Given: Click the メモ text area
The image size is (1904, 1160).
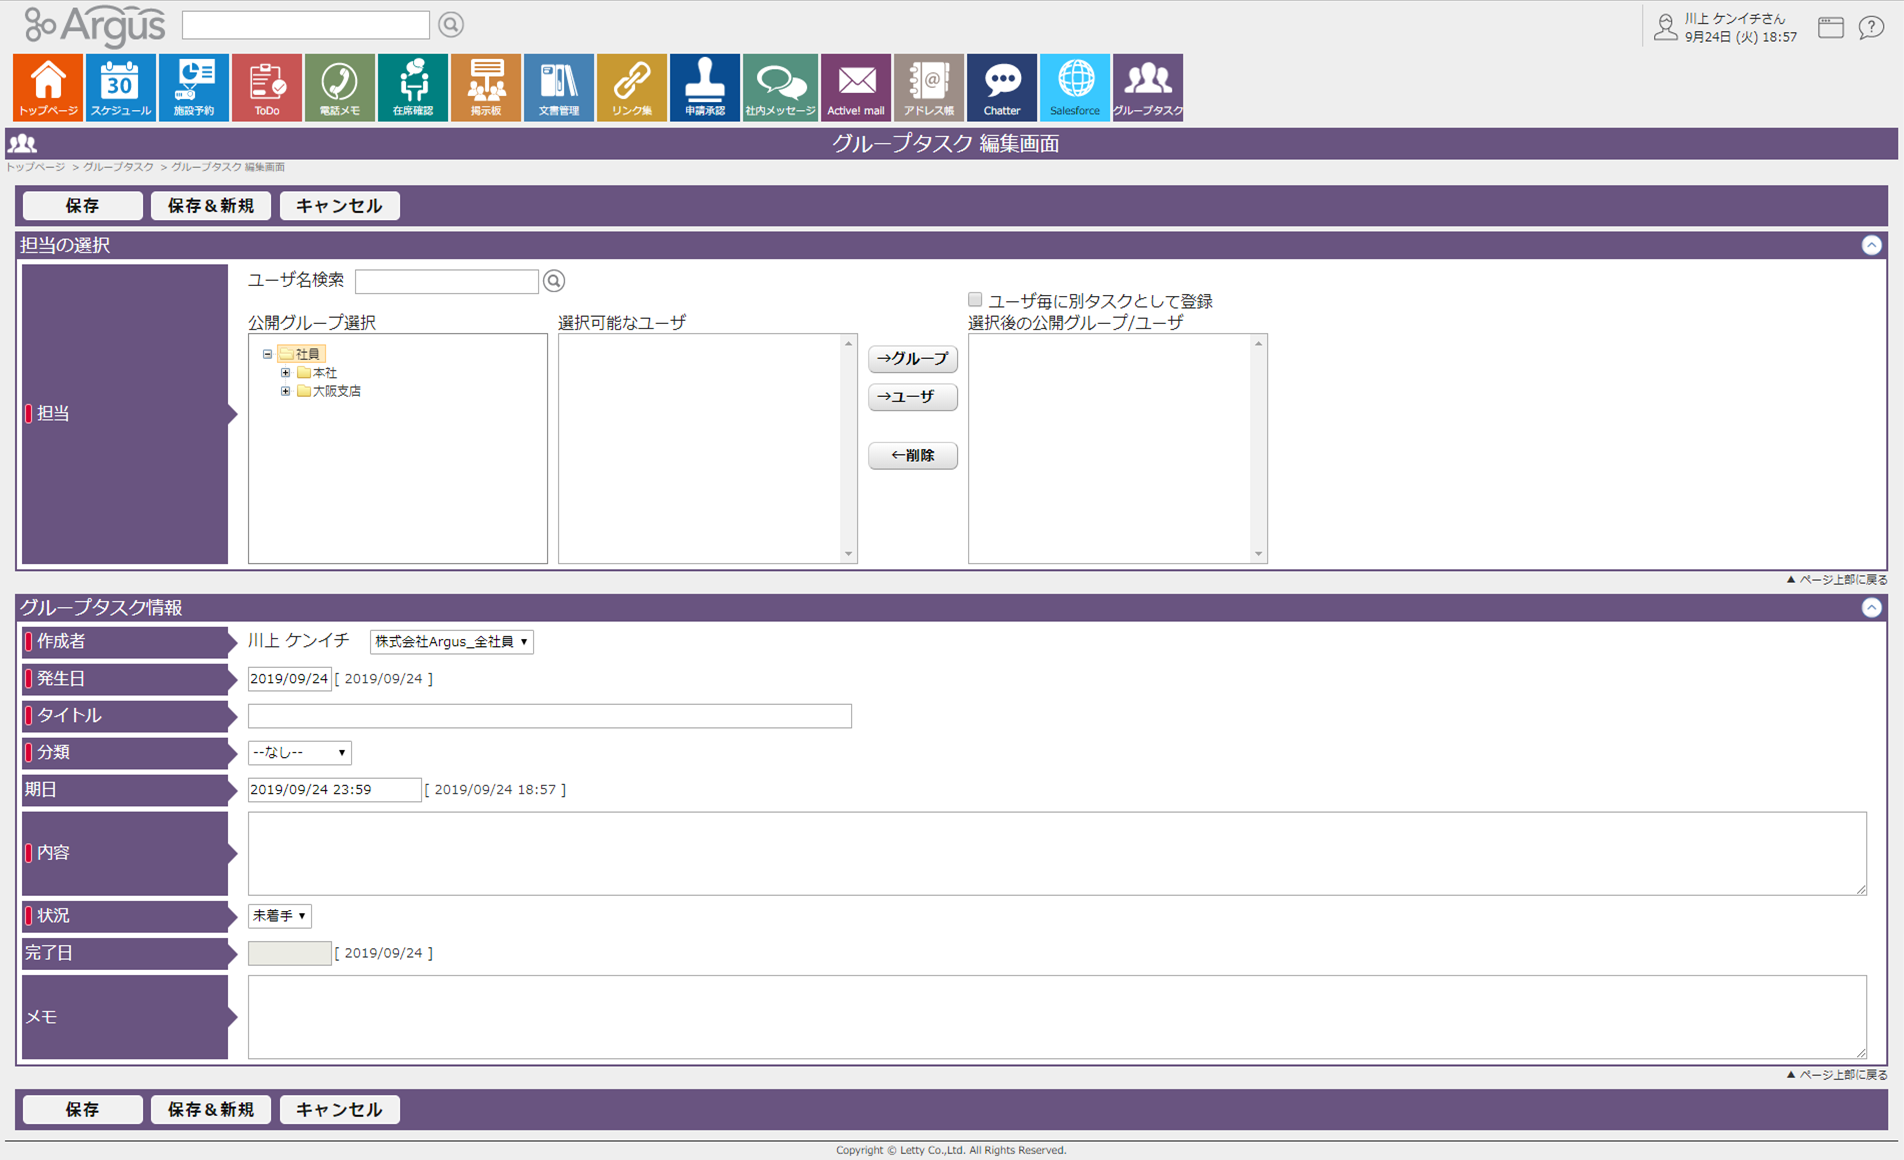Looking at the screenshot, I should (x=1057, y=1017).
